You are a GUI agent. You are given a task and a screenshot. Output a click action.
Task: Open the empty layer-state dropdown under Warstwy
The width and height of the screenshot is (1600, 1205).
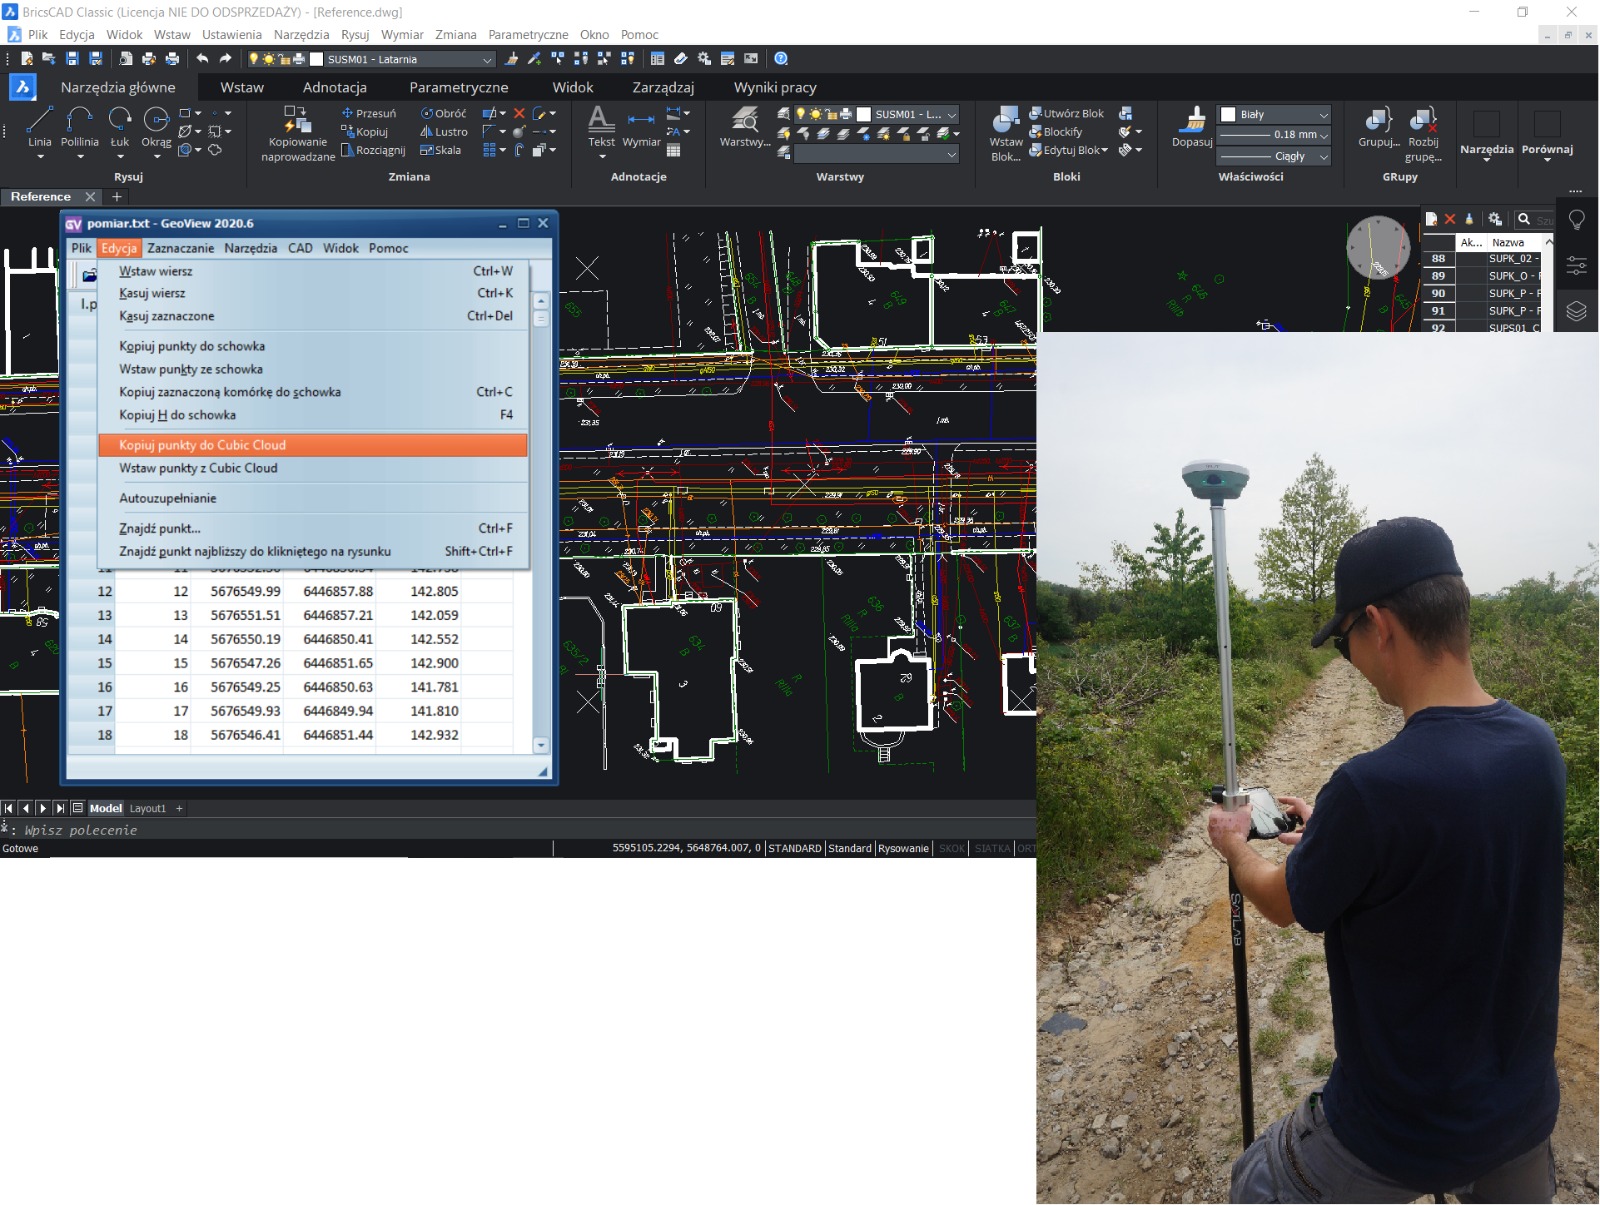(x=877, y=154)
